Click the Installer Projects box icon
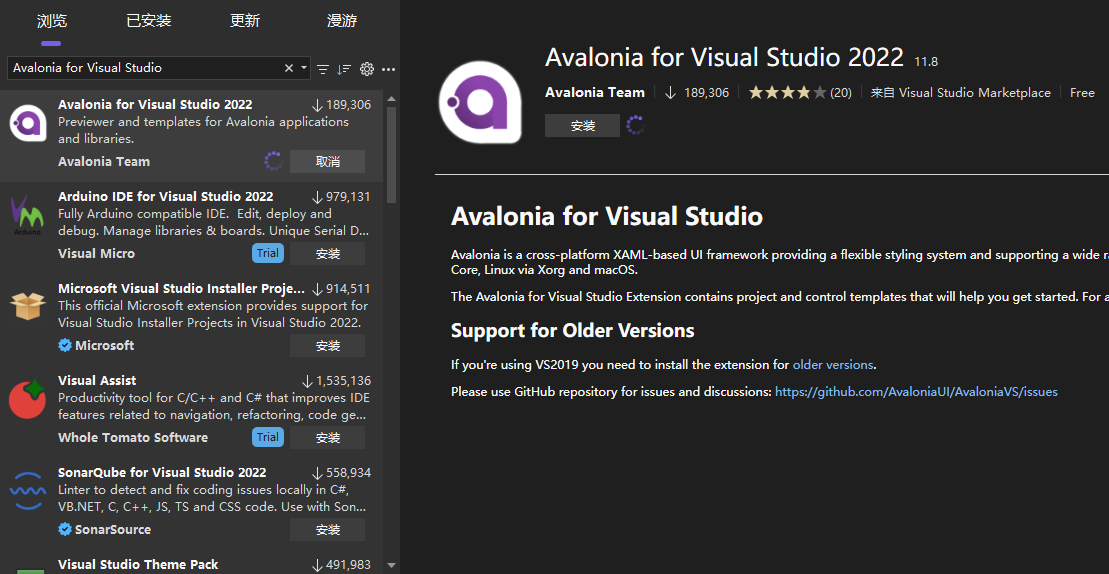The width and height of the screenshot is (1109, 574). pyautogui.click(x=28, y=307)
